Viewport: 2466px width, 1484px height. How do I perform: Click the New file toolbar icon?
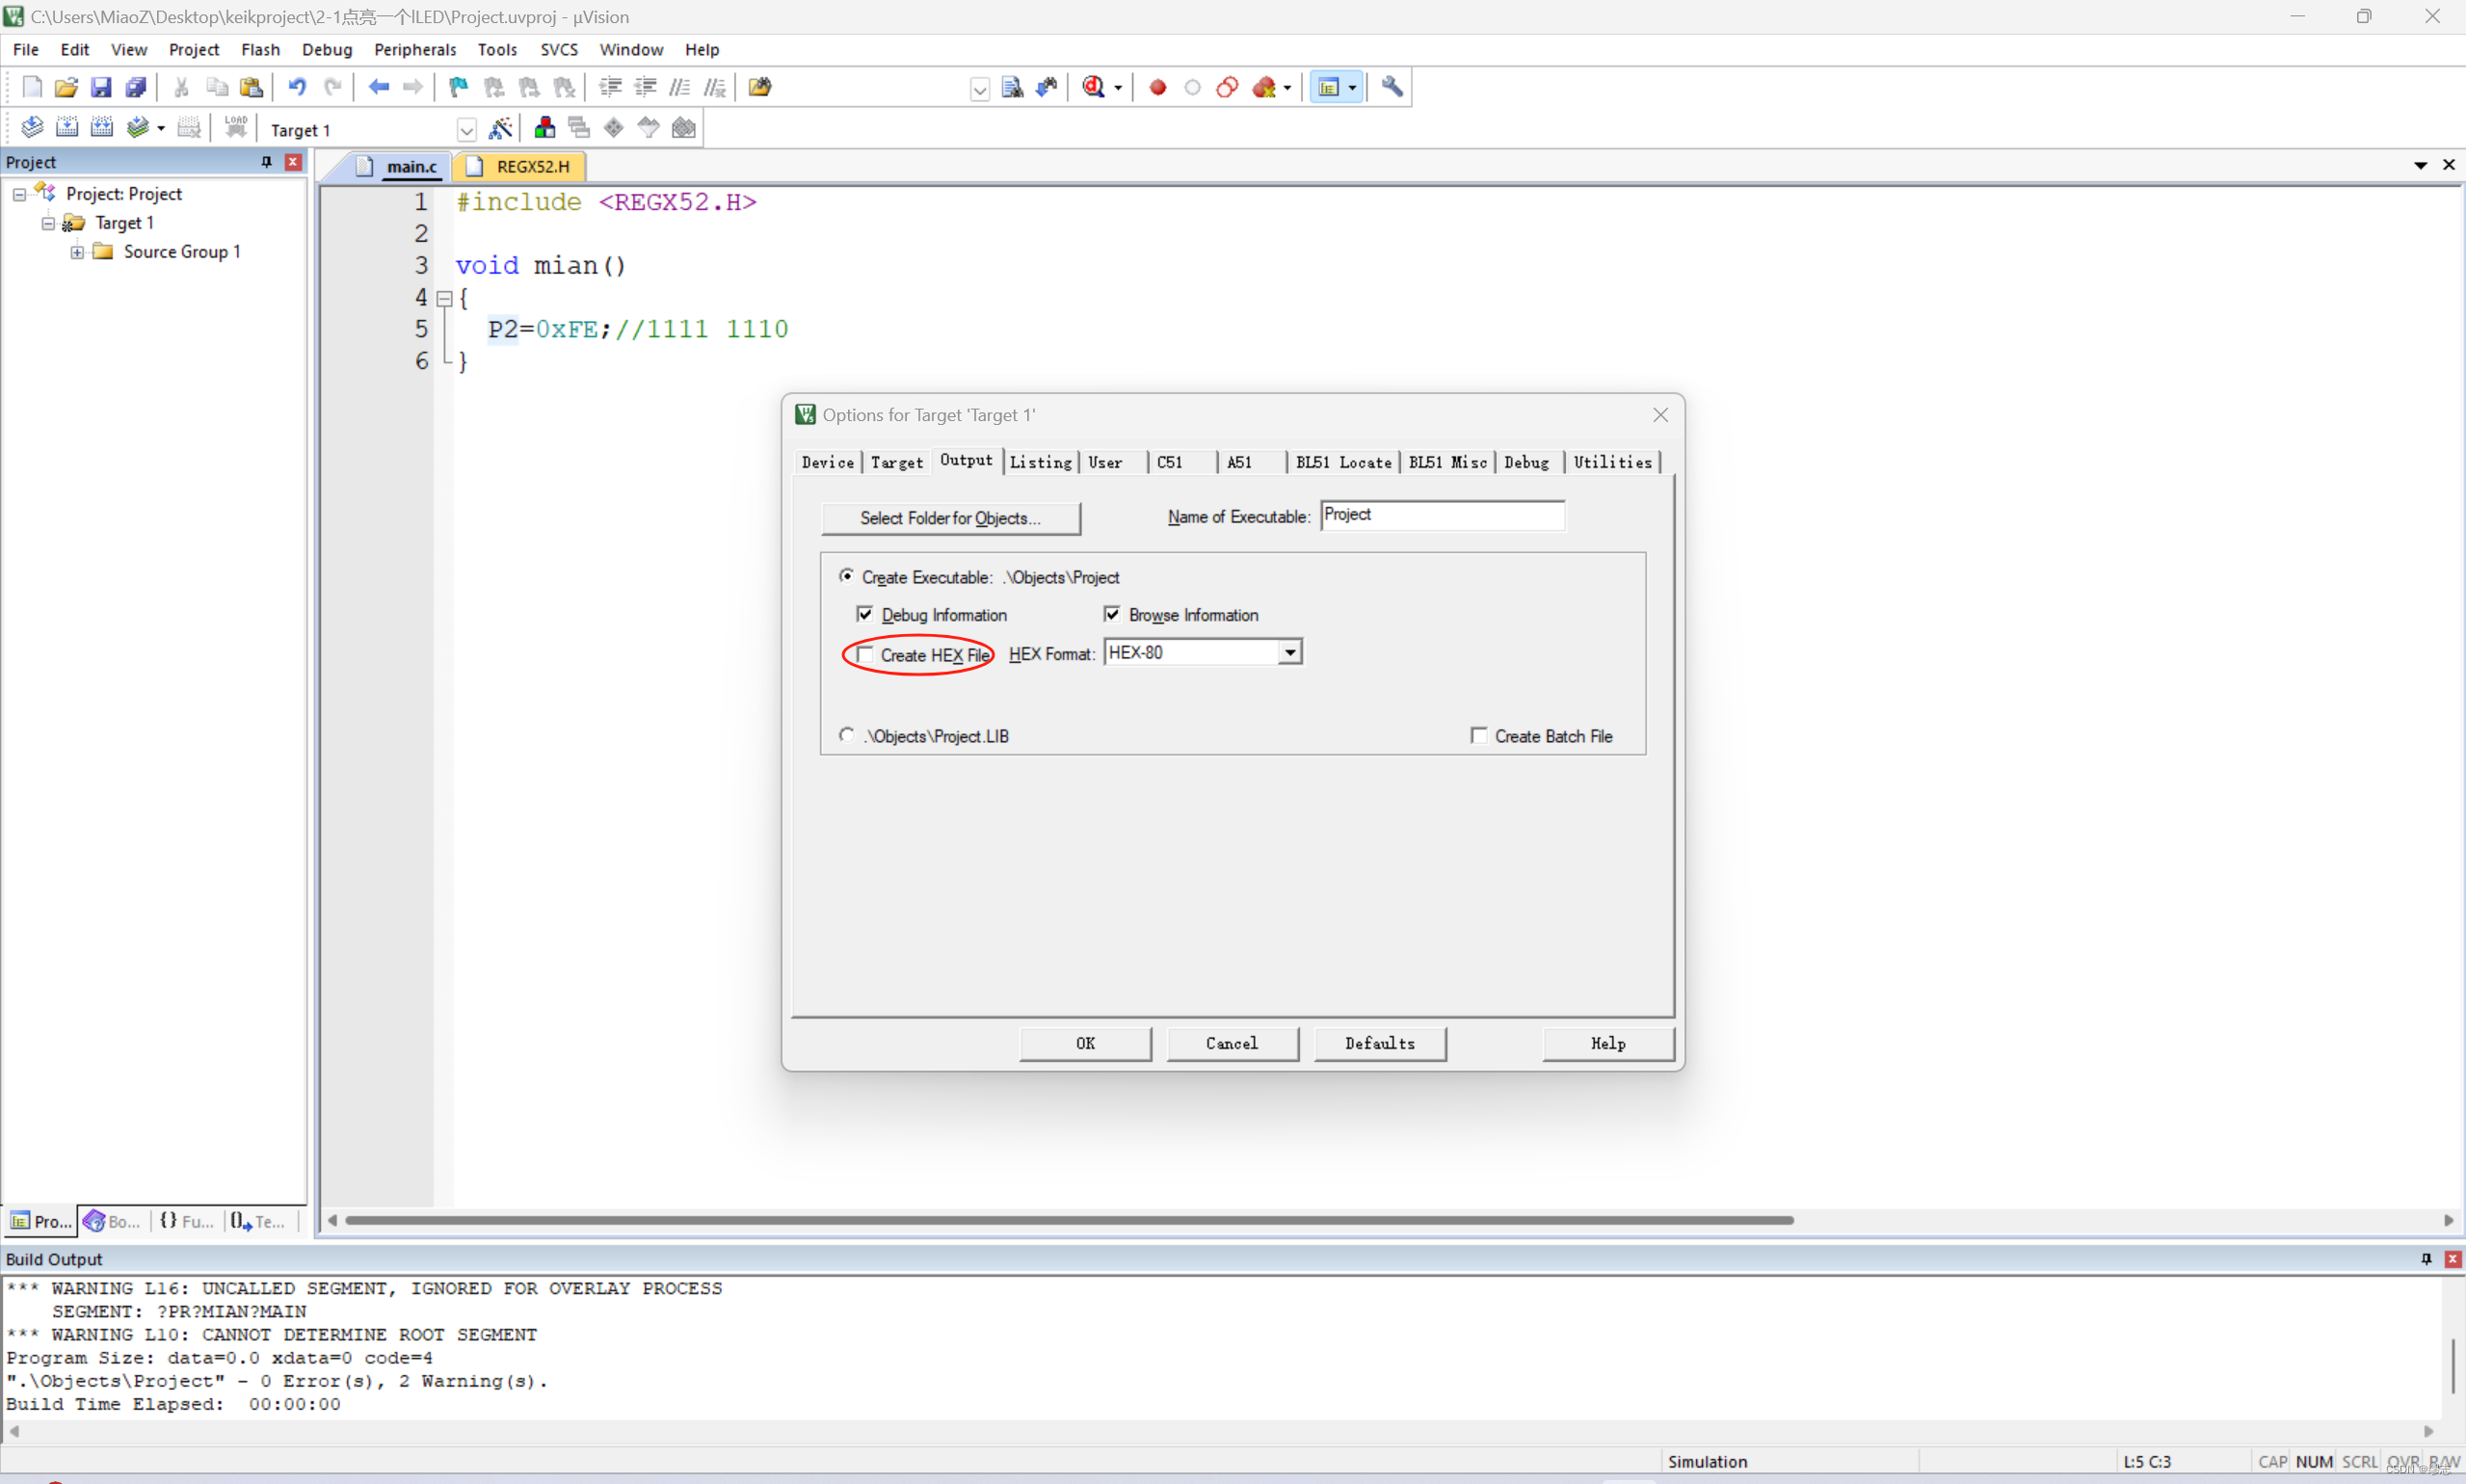pyautogui.click(x=31, y=87)
